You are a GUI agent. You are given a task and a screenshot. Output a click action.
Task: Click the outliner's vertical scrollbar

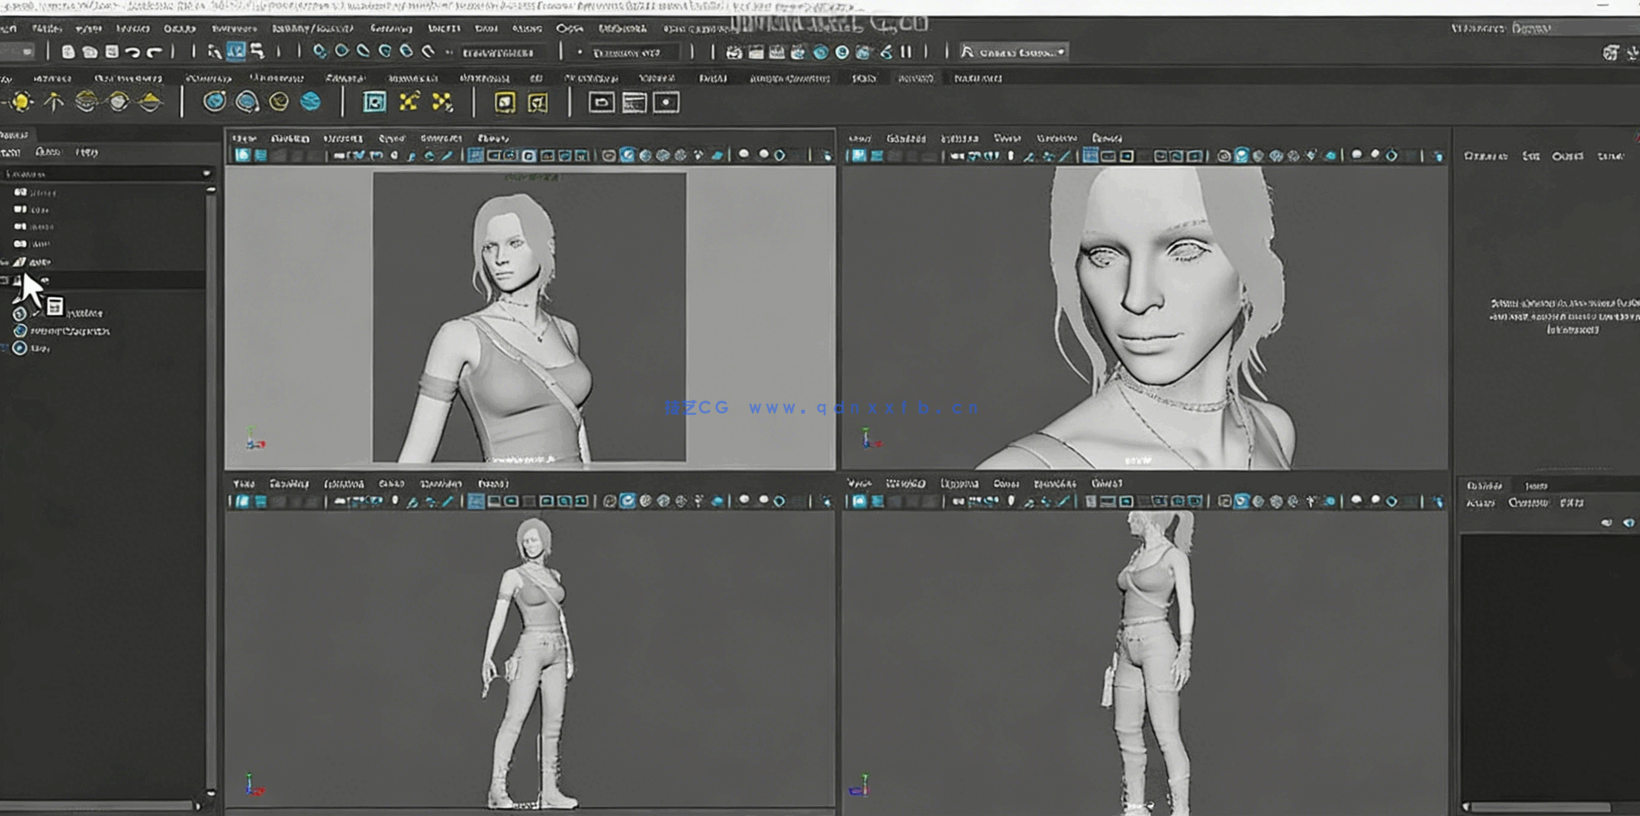pos(210,480)
